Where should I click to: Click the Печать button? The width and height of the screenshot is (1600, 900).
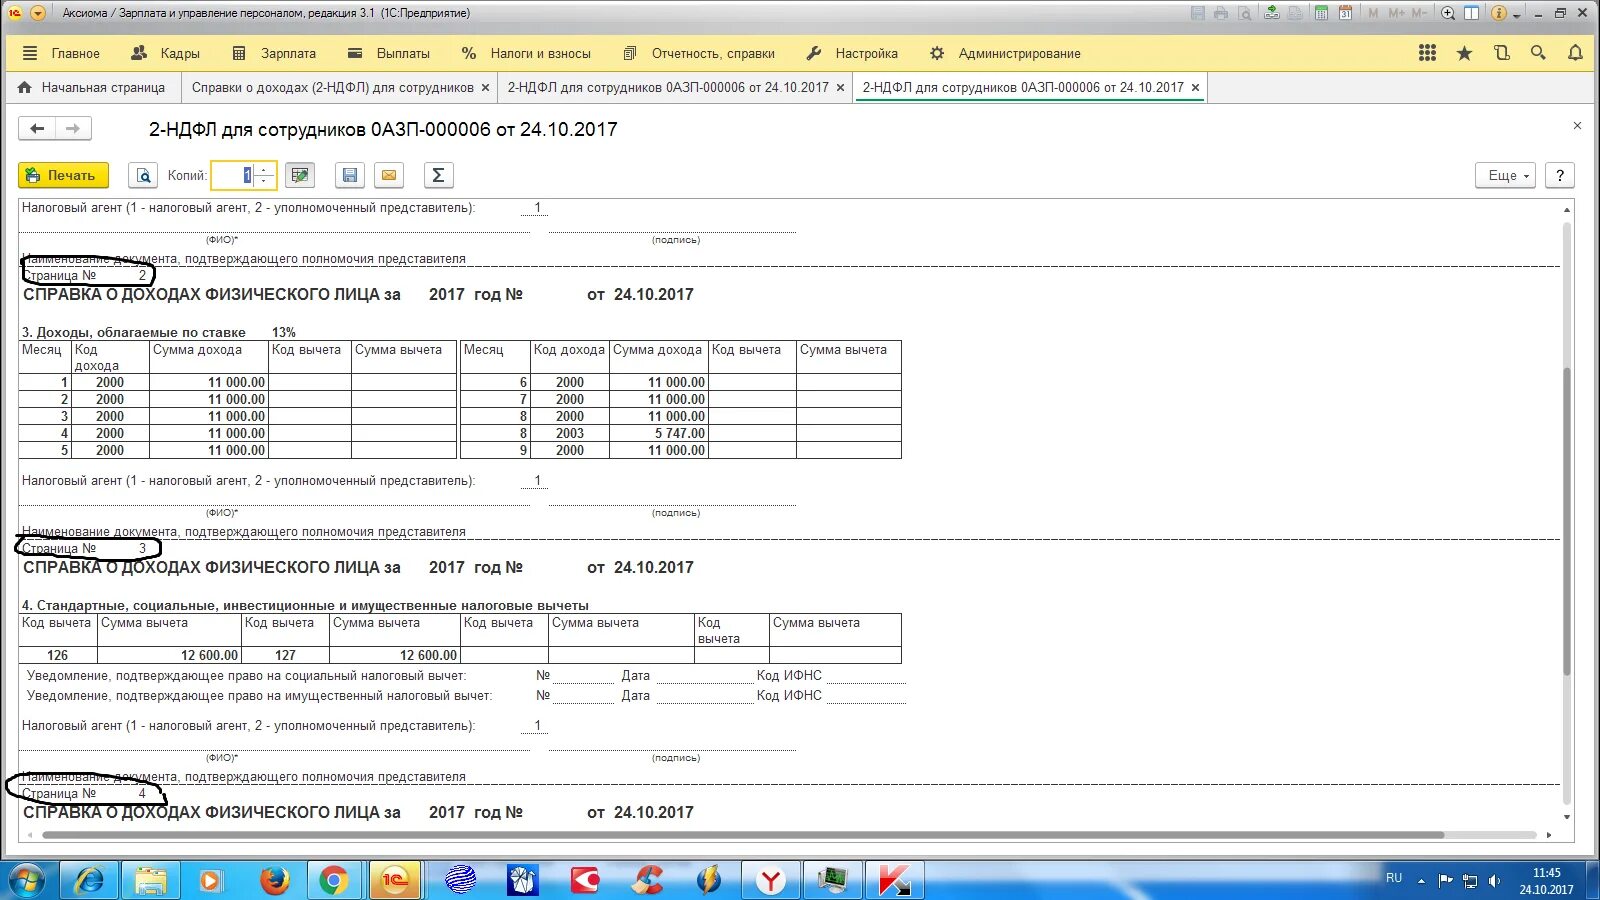tap(63, 176)
